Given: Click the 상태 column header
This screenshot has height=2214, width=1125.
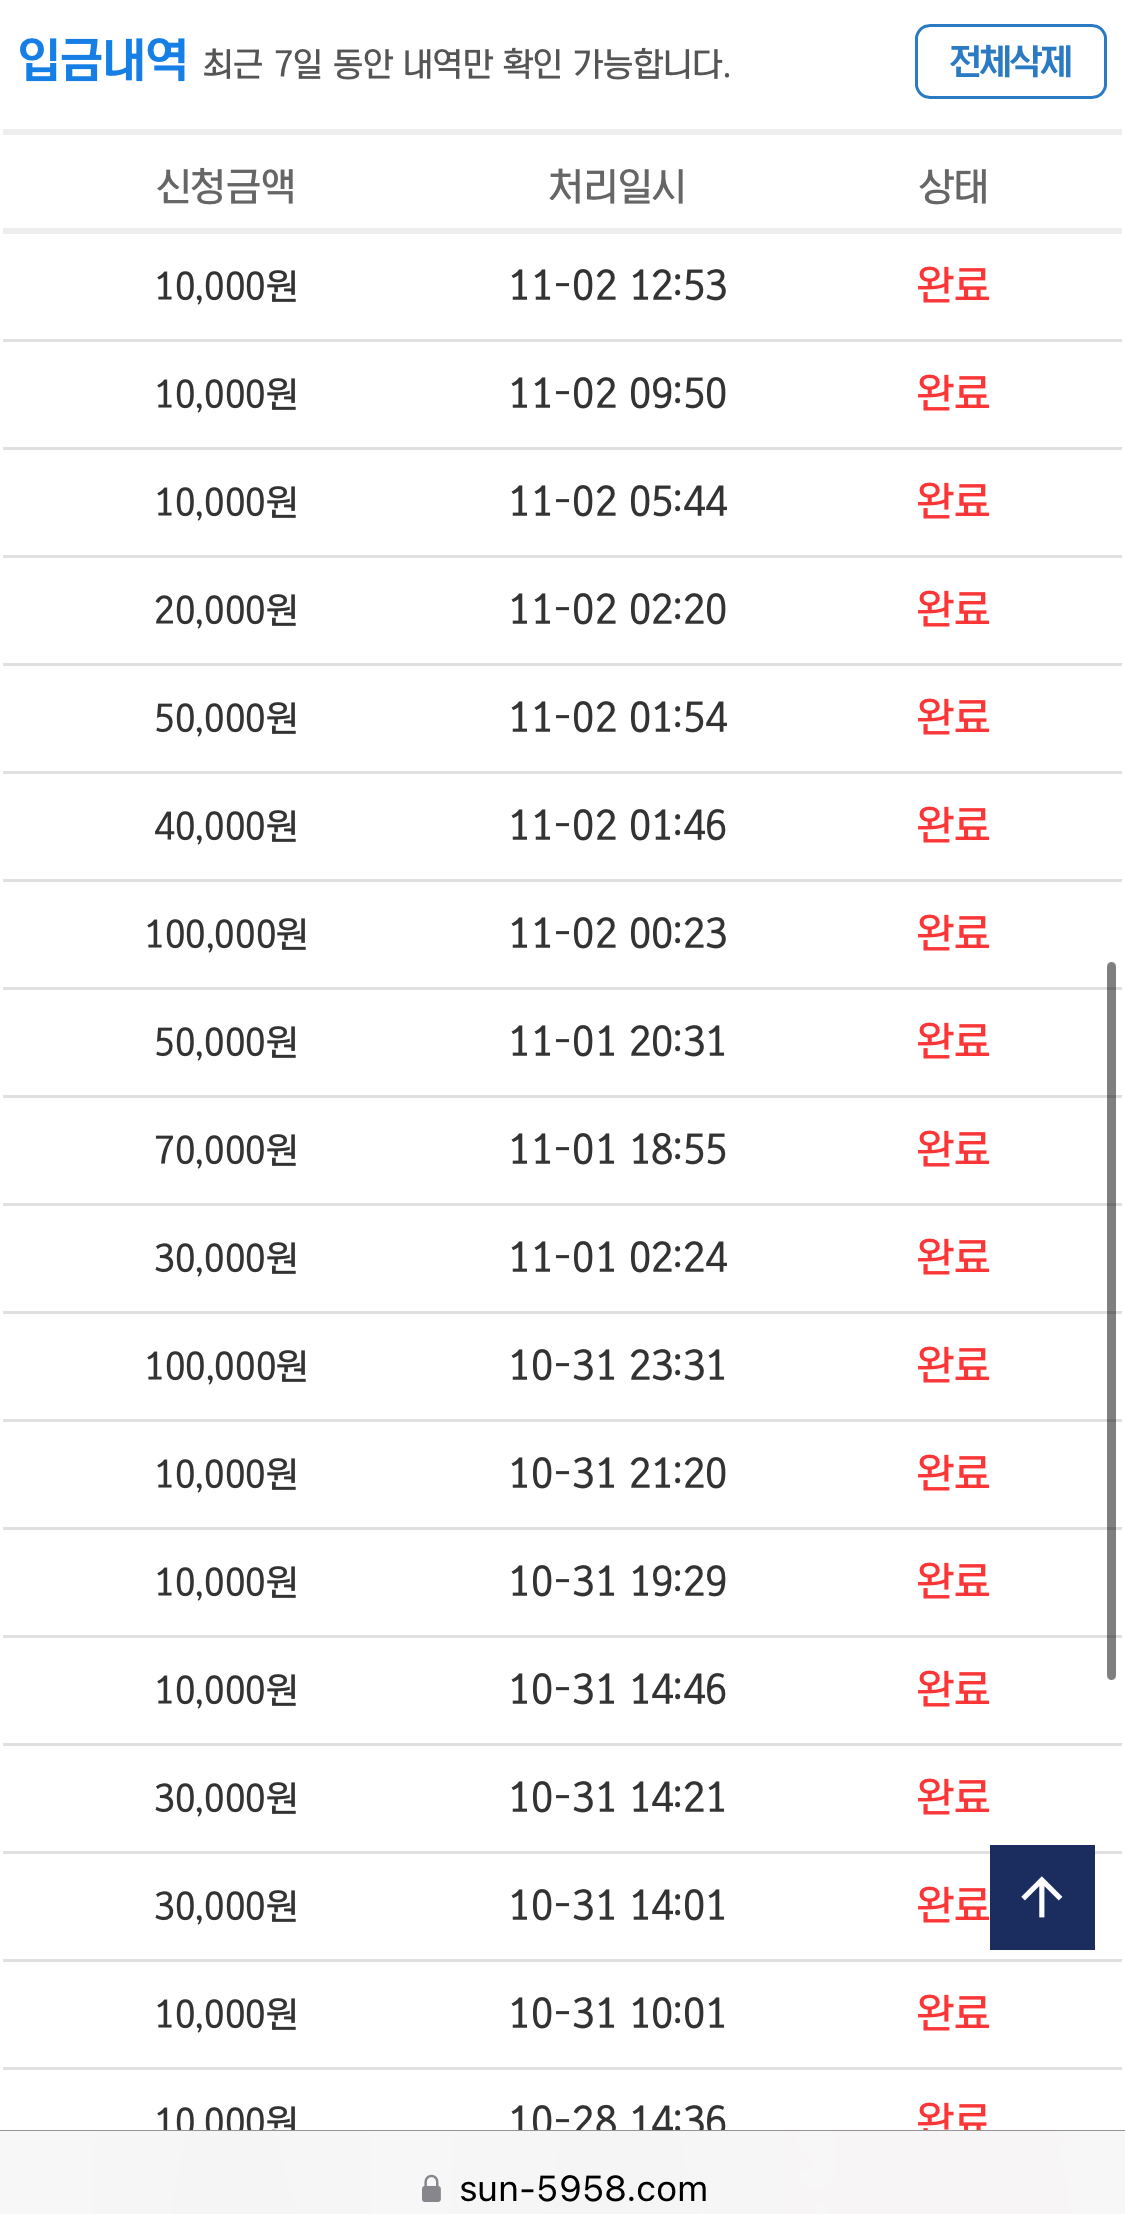Looking at the screenshot, I should point(953,186).
